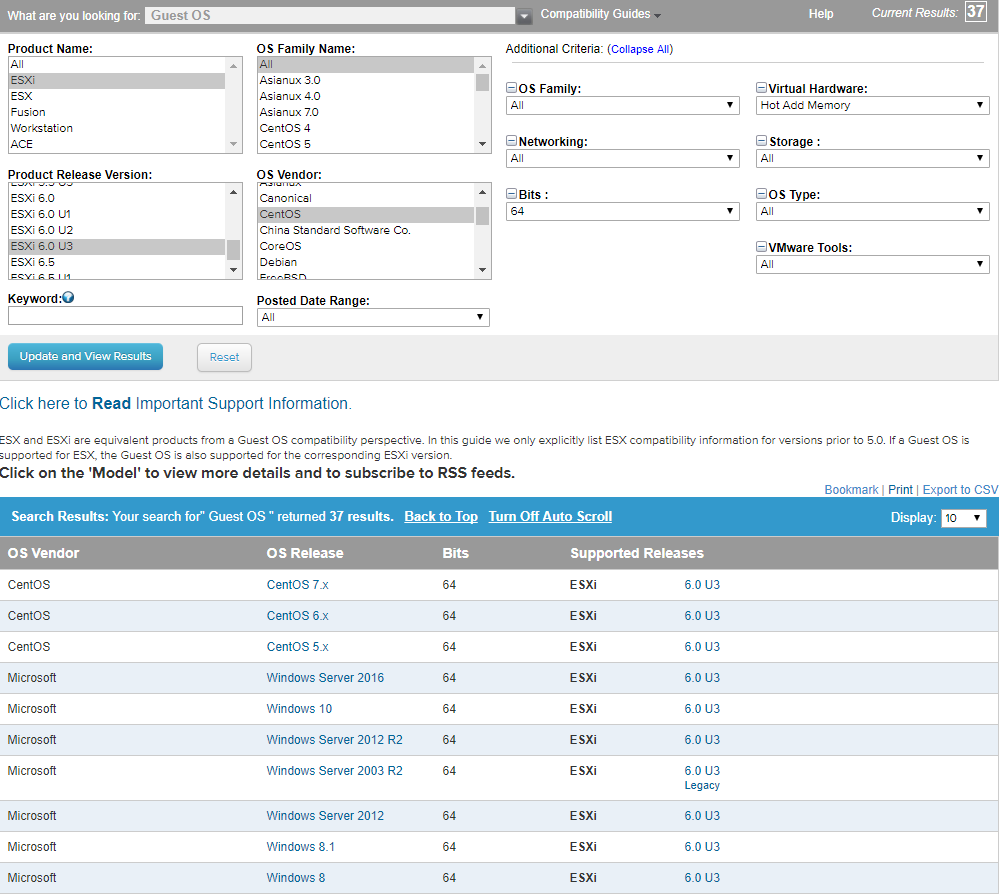This screenshot has height=894, width=1001.
Task: Collapse the OS Type minus icon
Action: point(761,195)
